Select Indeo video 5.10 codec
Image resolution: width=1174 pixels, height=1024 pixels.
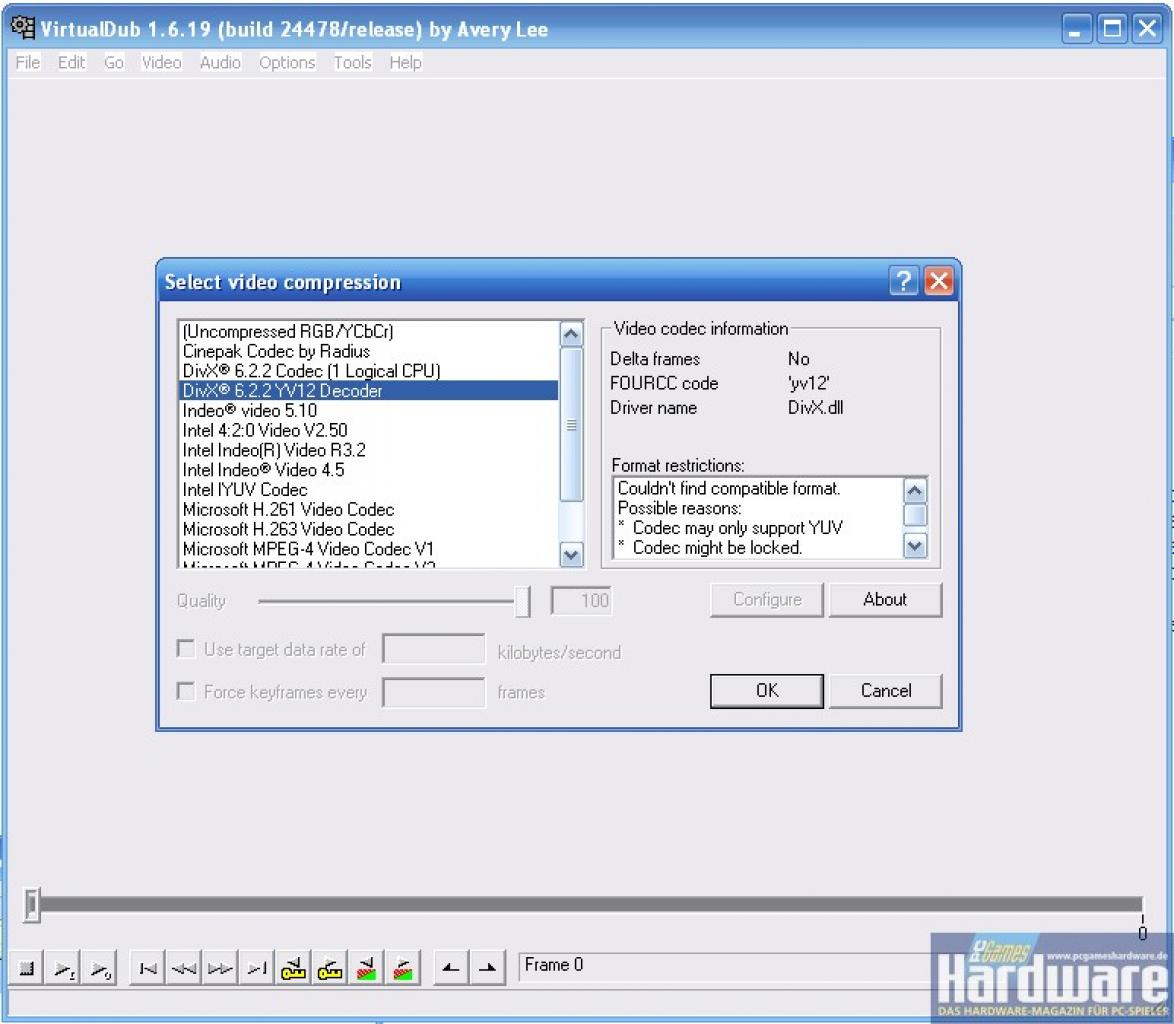370,410
